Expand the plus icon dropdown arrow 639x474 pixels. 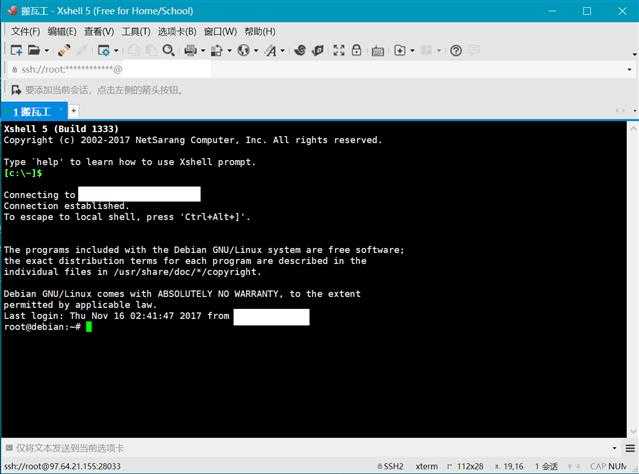click(x=412, y=51)
